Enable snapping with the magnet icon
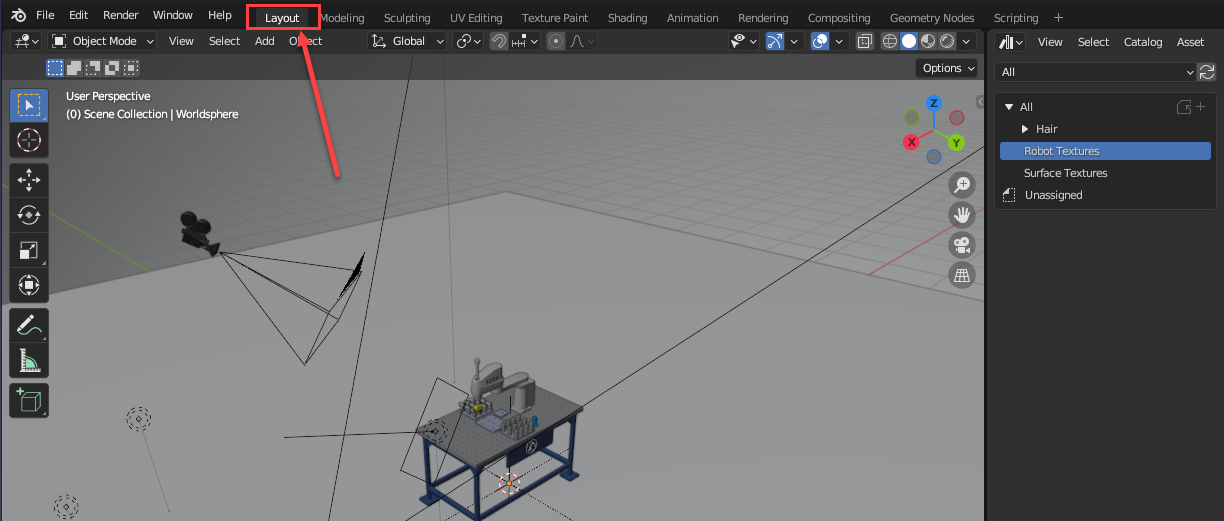This screenshot has width=1224, height=521. pyautogui.click(x=499, y=41)
